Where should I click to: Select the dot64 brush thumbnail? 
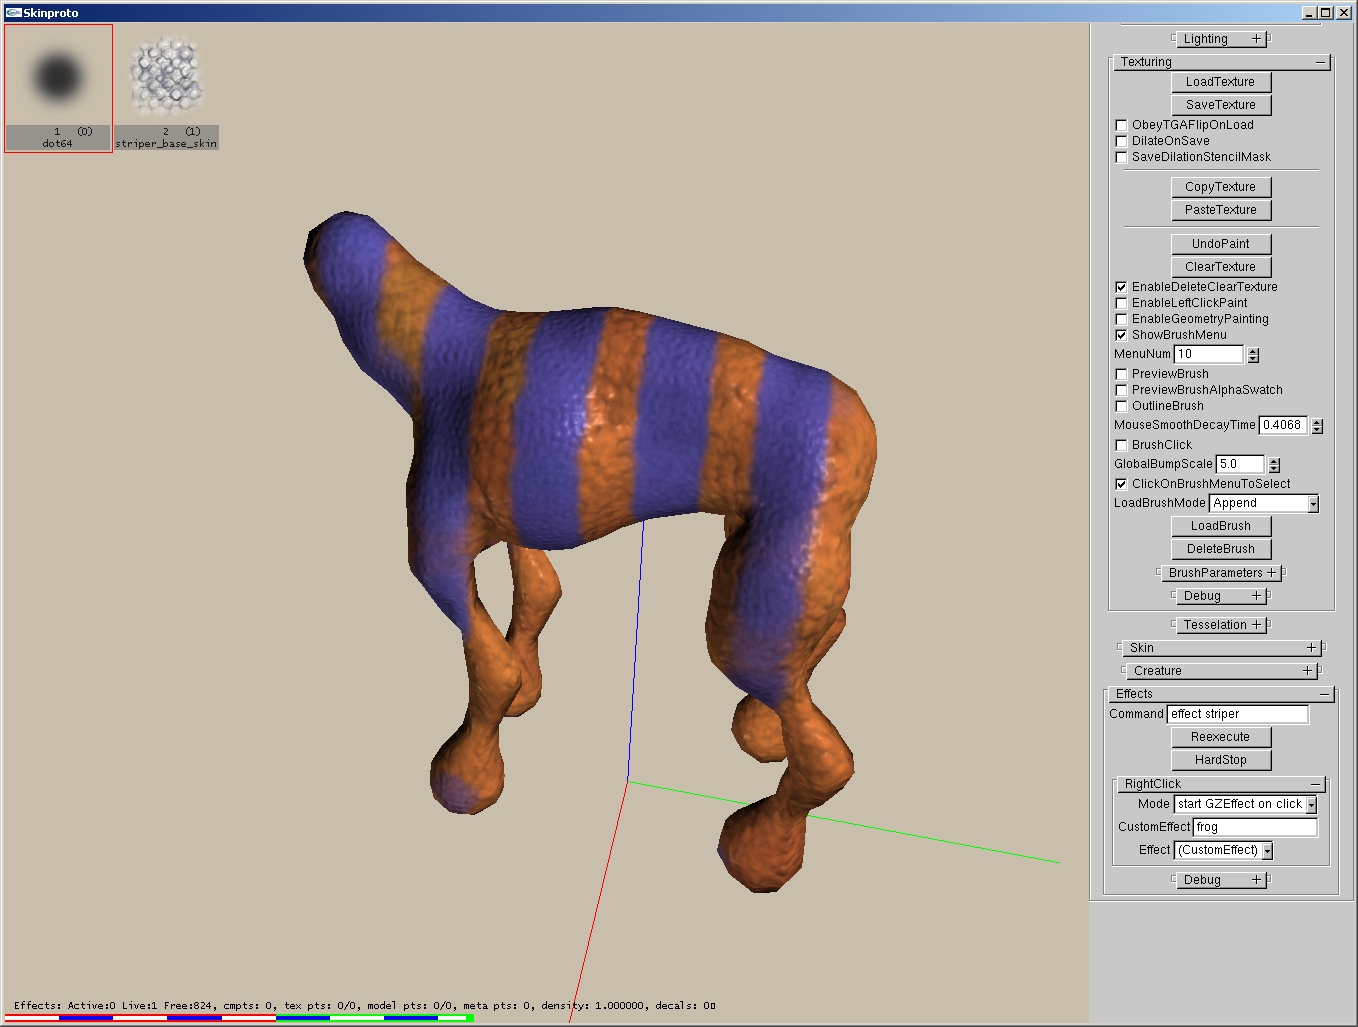point(58,80)
